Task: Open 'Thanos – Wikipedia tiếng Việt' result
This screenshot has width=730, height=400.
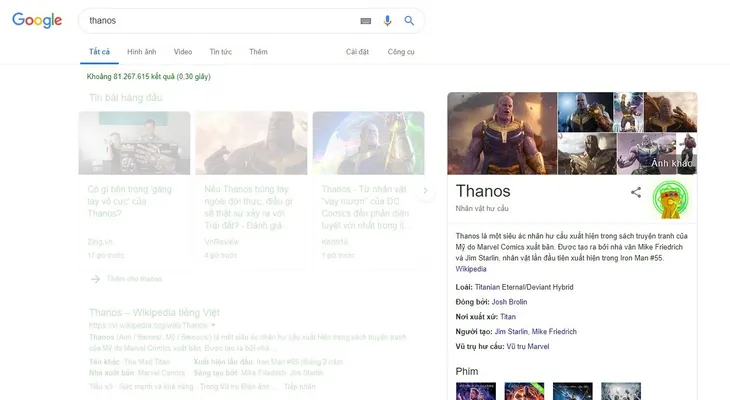Action: point(154,312)
